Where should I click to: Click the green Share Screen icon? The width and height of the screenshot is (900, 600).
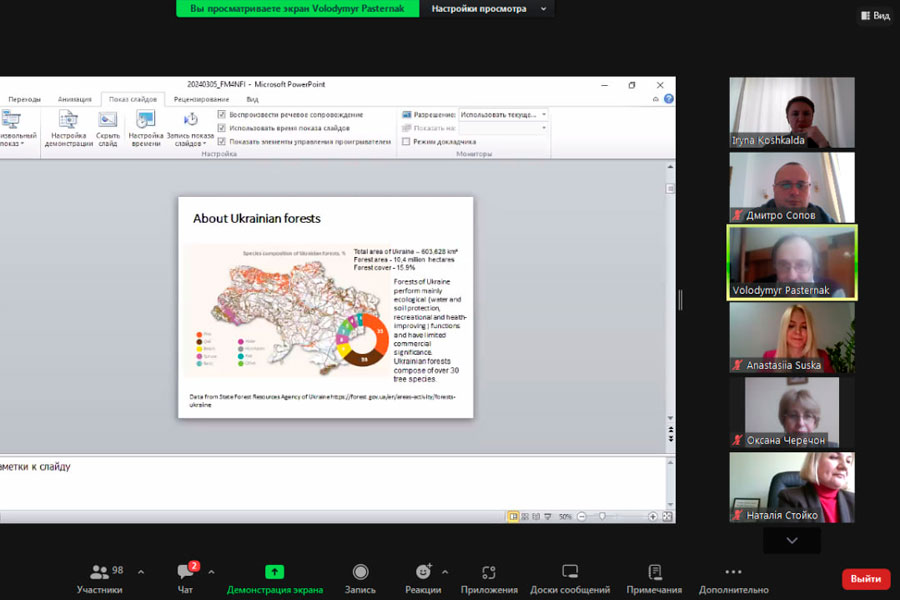pos(274,572)
